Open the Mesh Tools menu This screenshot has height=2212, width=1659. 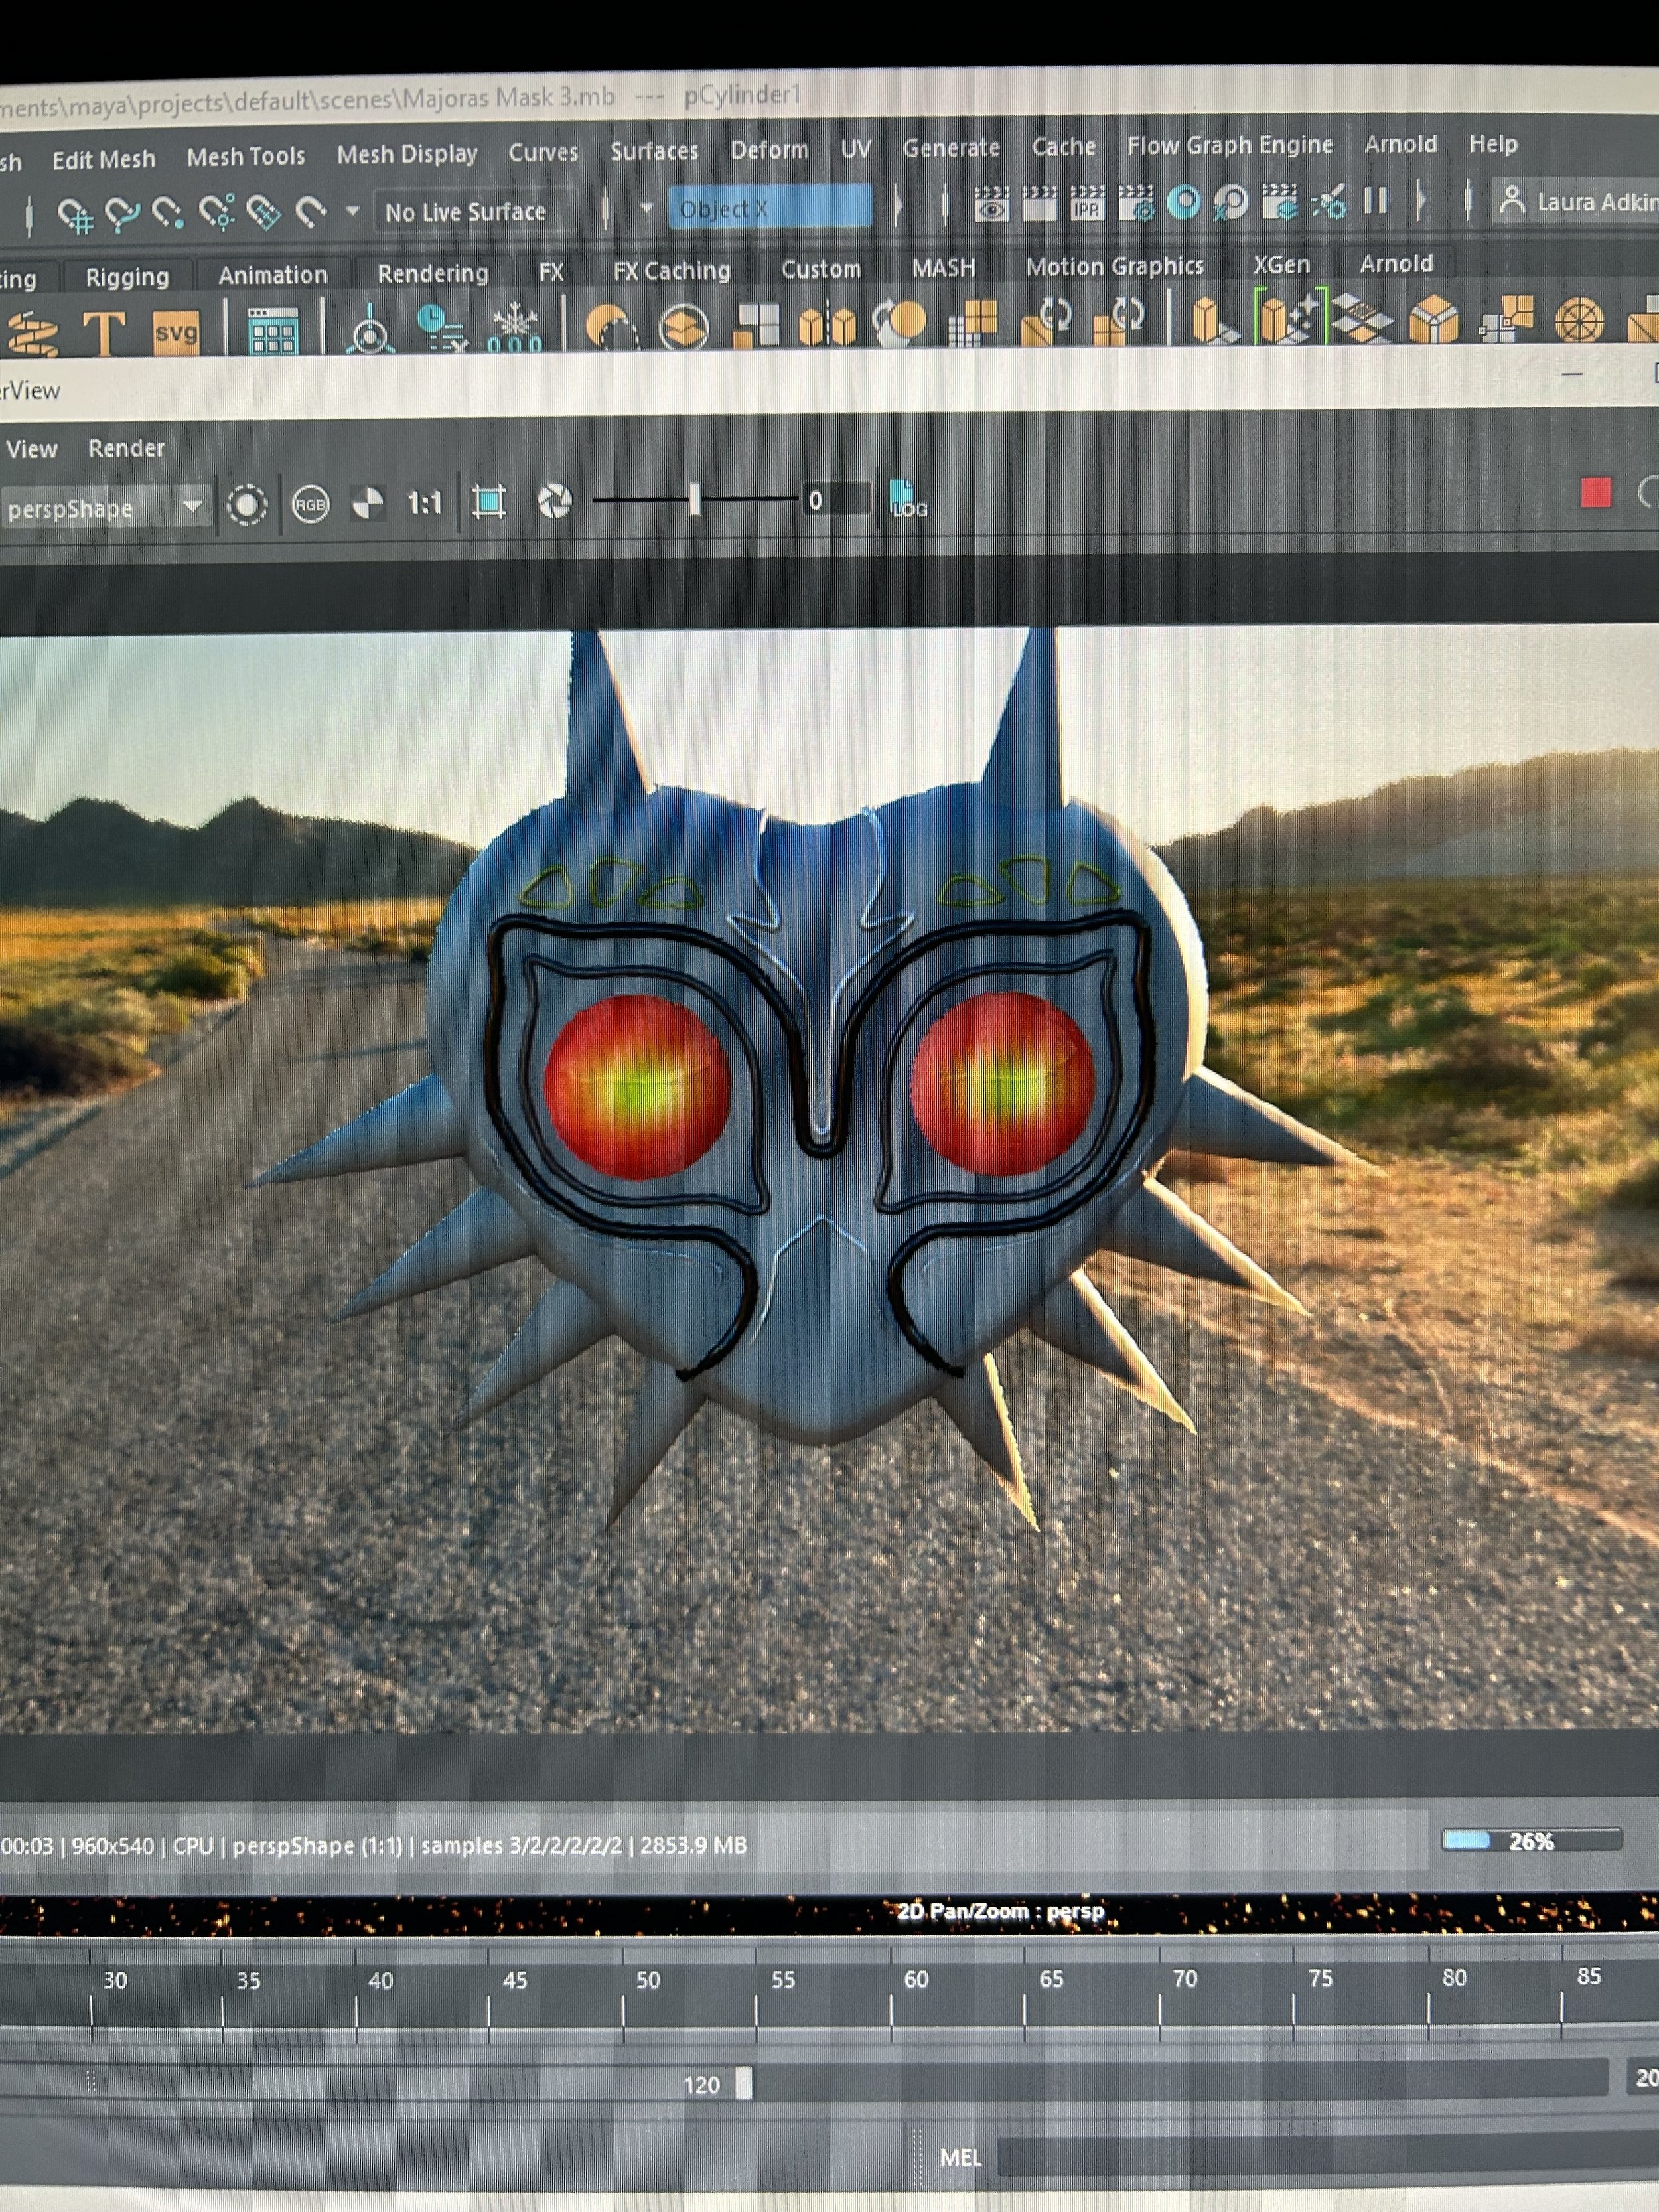(246, 157)
